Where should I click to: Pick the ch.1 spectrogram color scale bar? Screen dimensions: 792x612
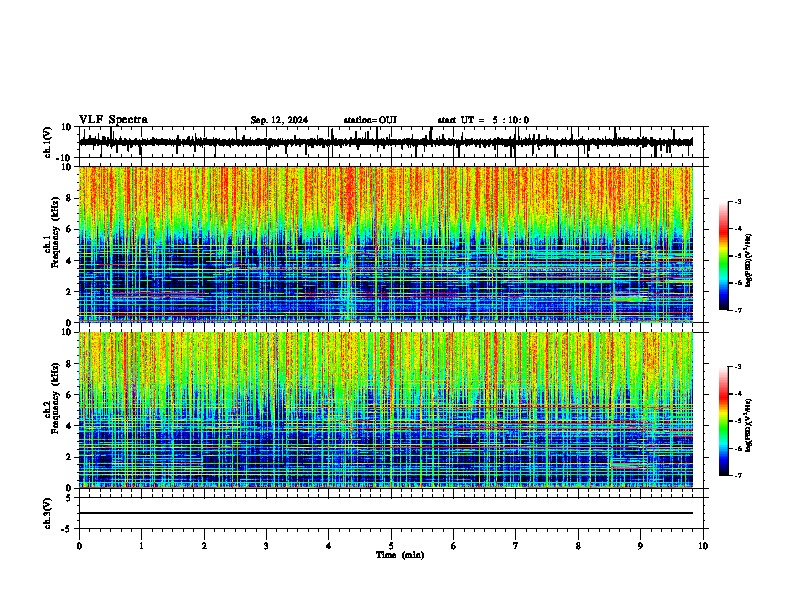tap(724, 256)
